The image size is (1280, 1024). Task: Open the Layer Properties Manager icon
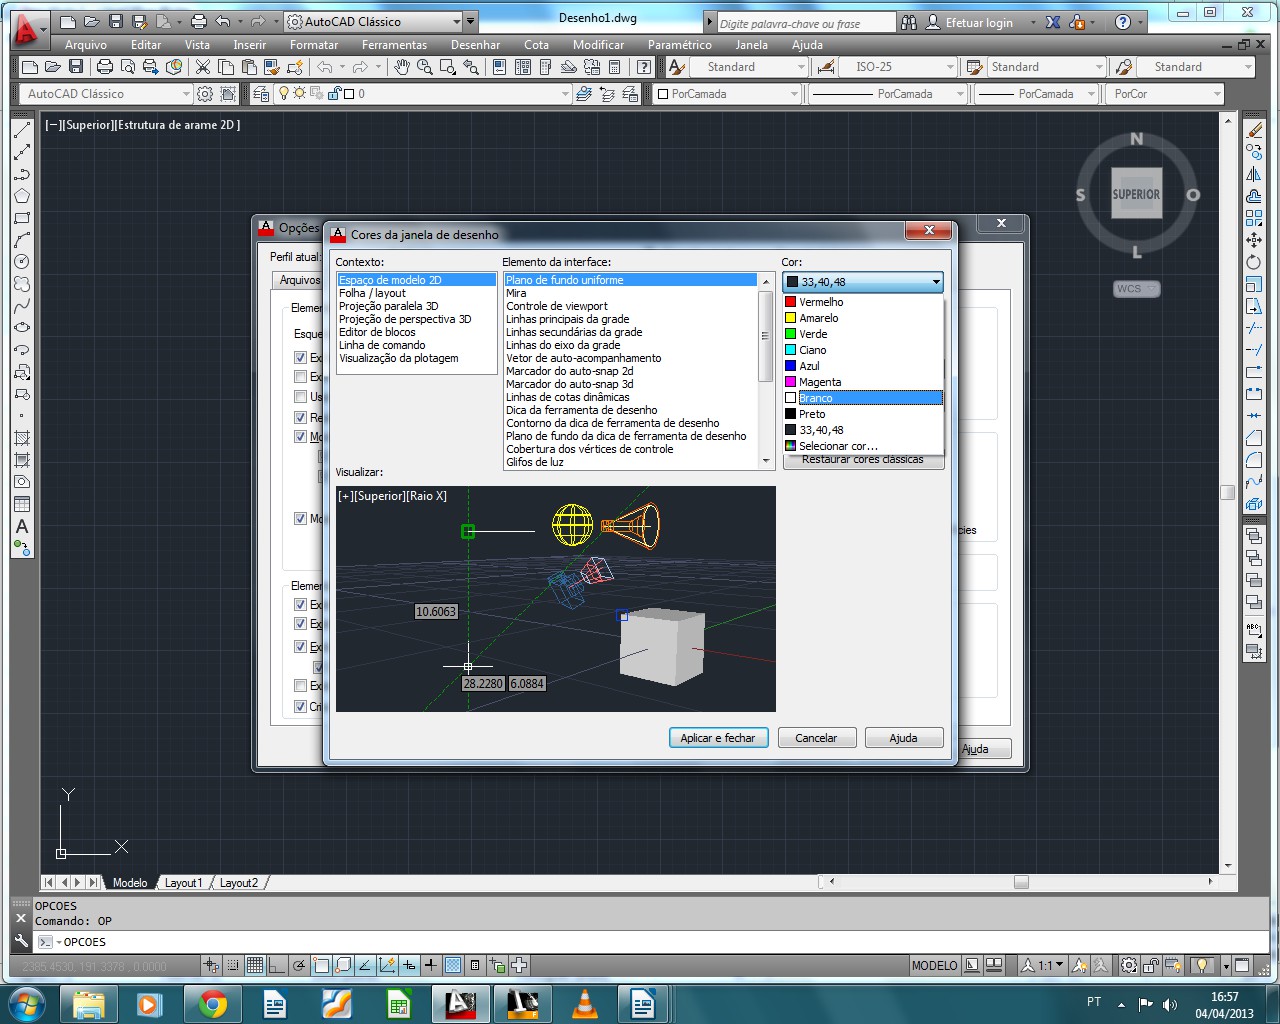click(261, 94)
